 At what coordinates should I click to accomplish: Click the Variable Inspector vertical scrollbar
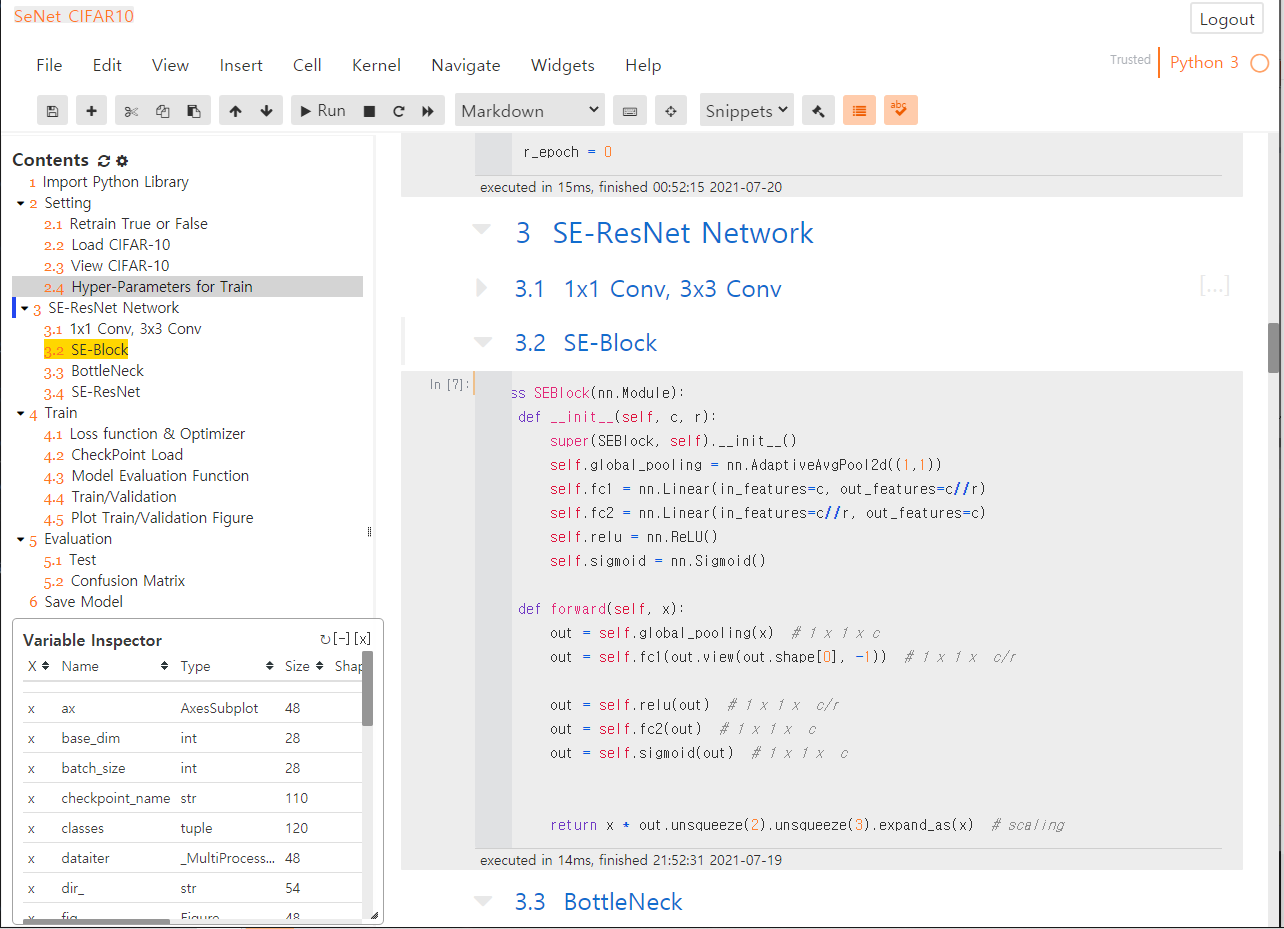point(367,688)
